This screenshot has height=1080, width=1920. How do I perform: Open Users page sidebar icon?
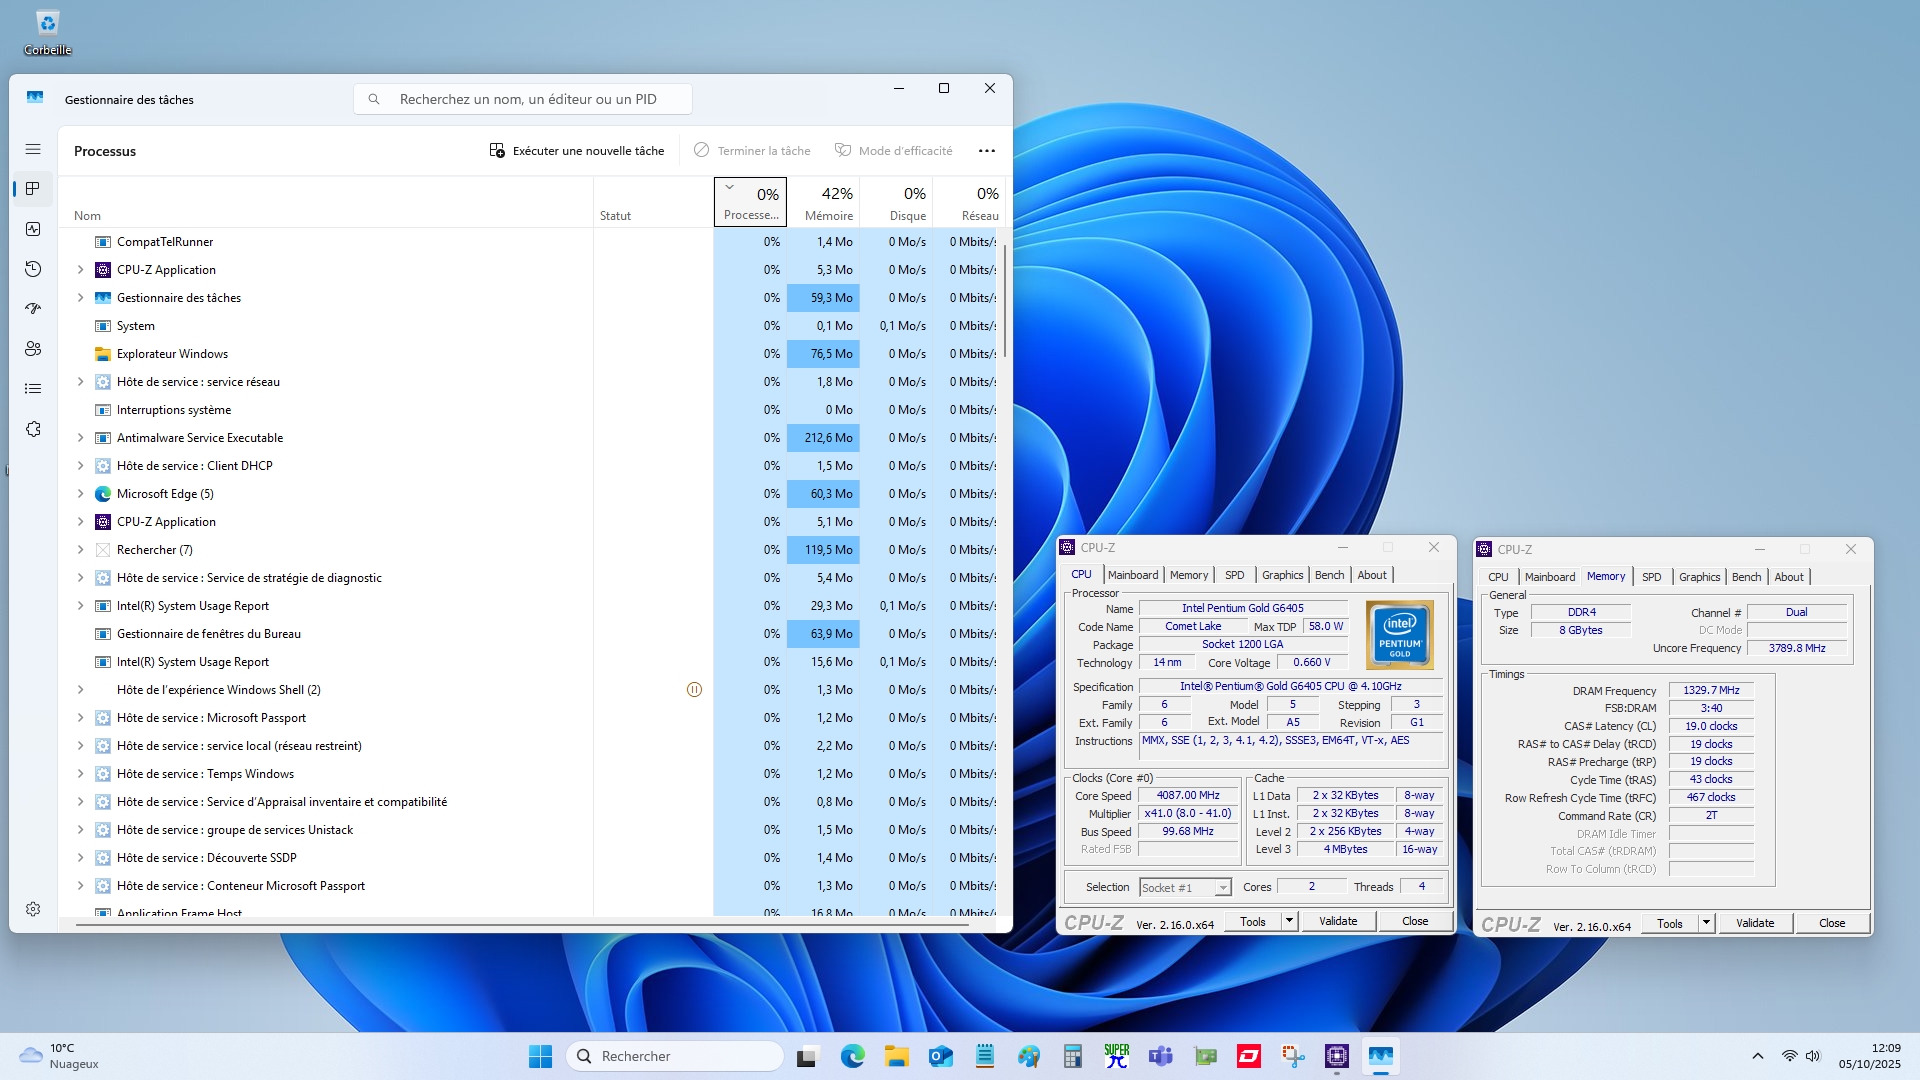click(33, 349)
